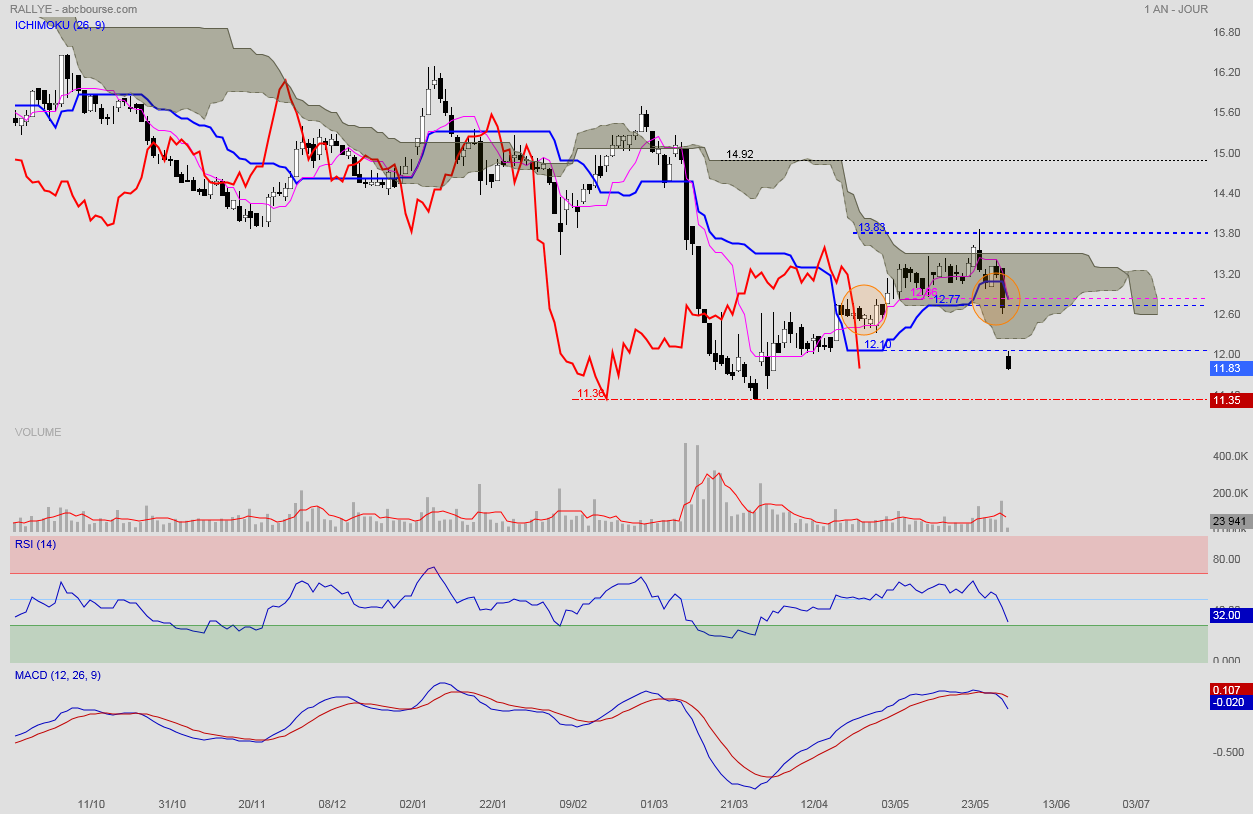Viewport: 1253px width, 814px height.
Task: Click the 03/05 date axis label
Action: [895, 804]
